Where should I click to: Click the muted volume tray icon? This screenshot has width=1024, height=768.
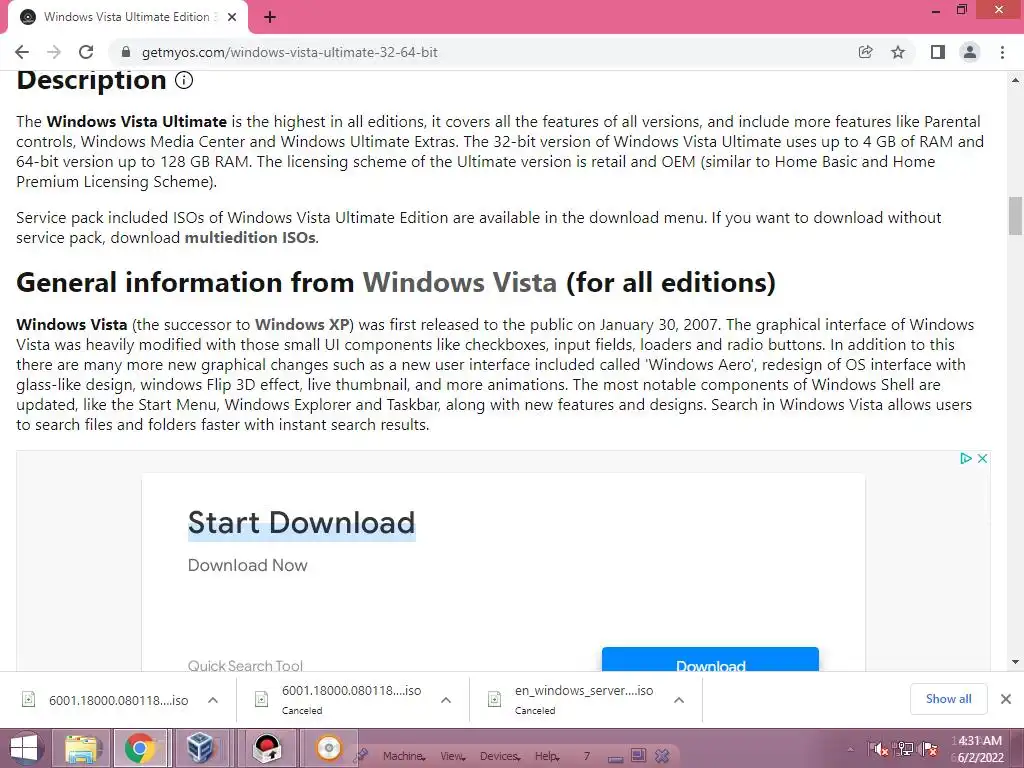[879, 749]
